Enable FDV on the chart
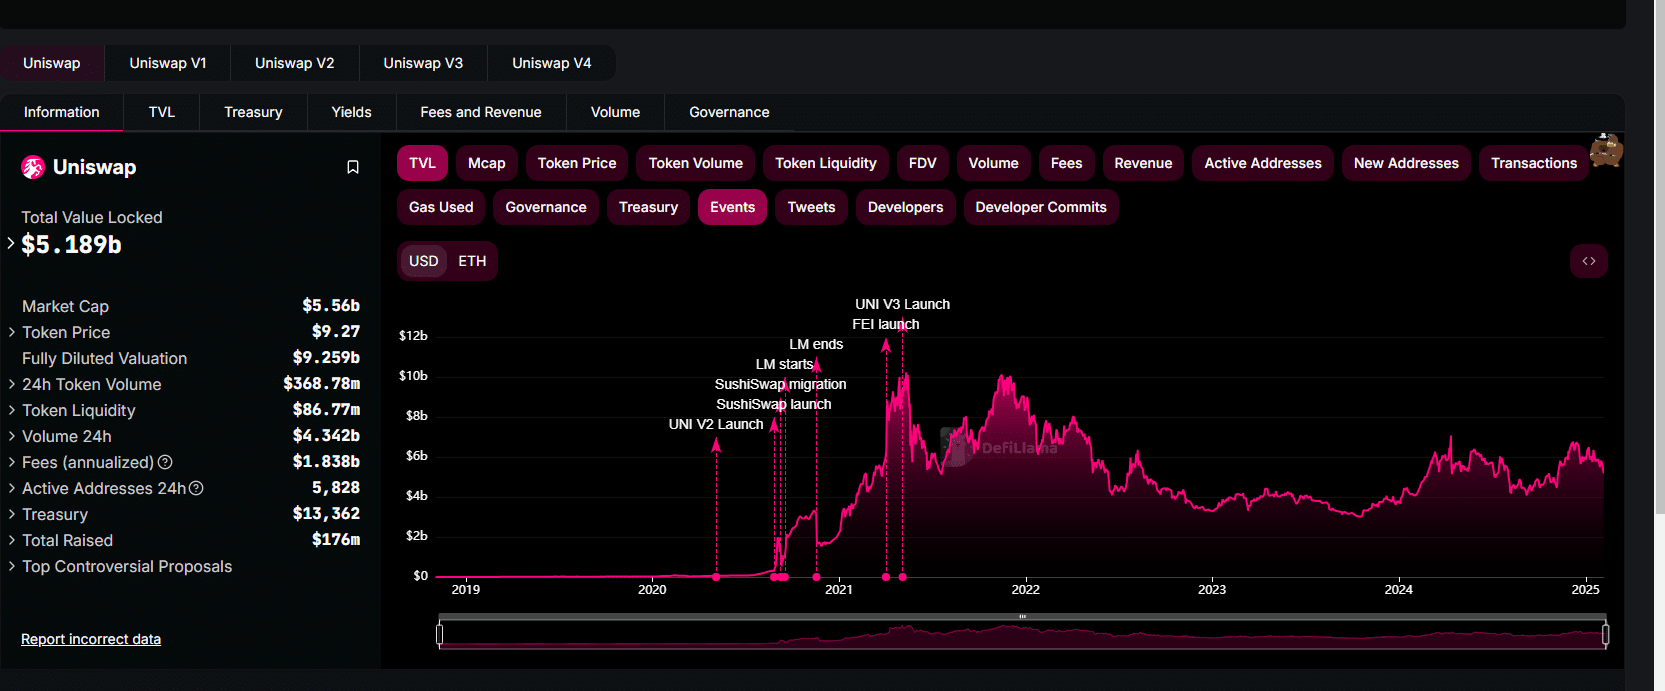1665x691 pixels. pos(923,163)
